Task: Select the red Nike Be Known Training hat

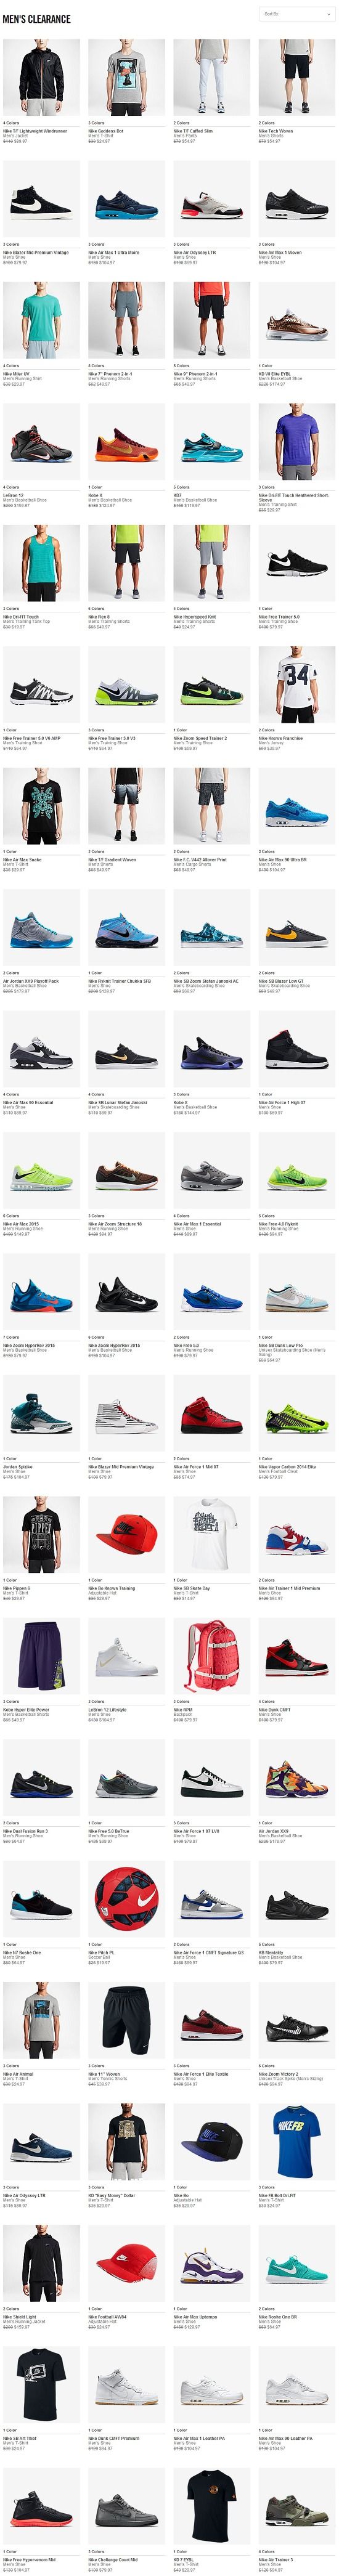Action: (127, 1535)
